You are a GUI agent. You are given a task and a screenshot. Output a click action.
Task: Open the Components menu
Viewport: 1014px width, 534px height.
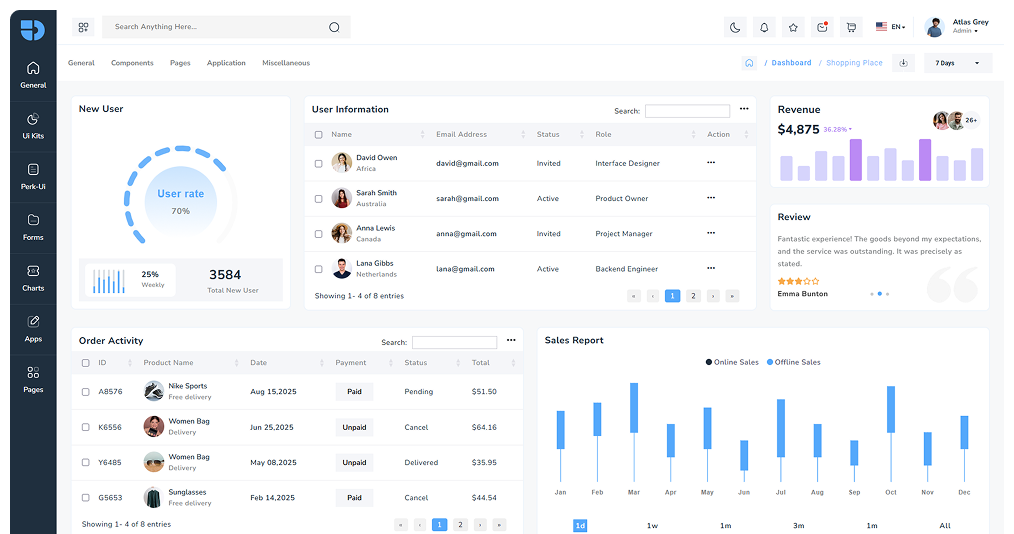click(132, 63)
